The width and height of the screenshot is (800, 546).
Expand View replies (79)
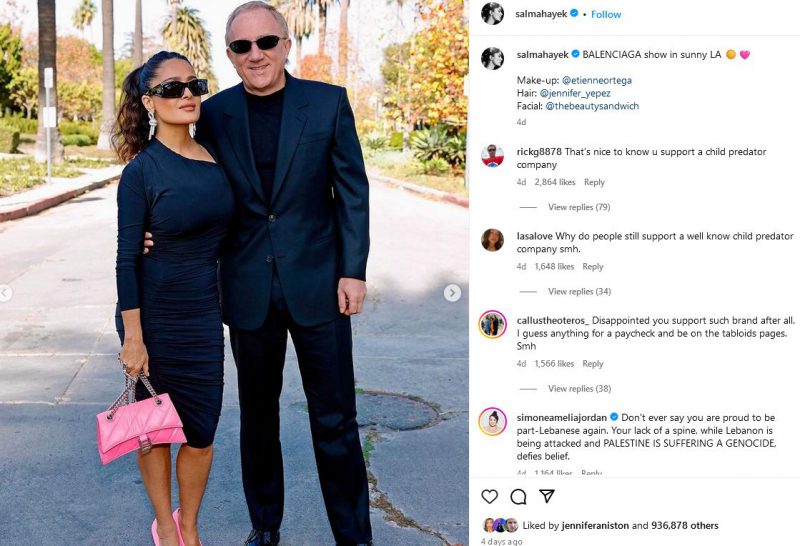click(579, 207)
